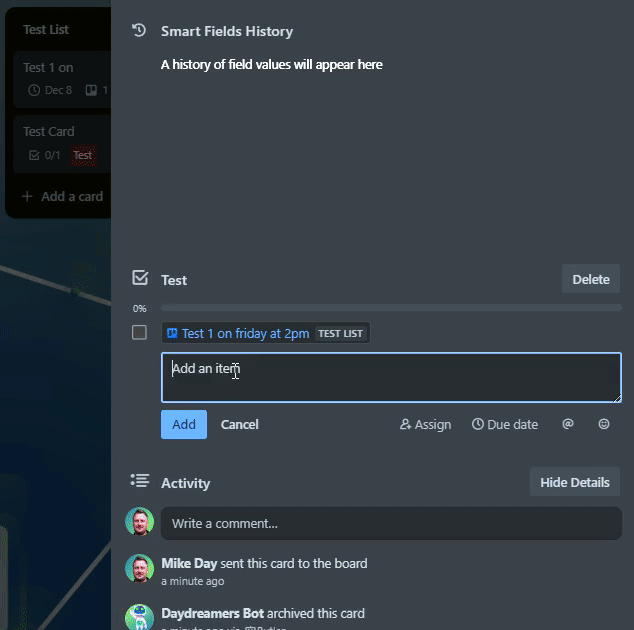Cancel adding a checklist item

click(x=239, y=424)
